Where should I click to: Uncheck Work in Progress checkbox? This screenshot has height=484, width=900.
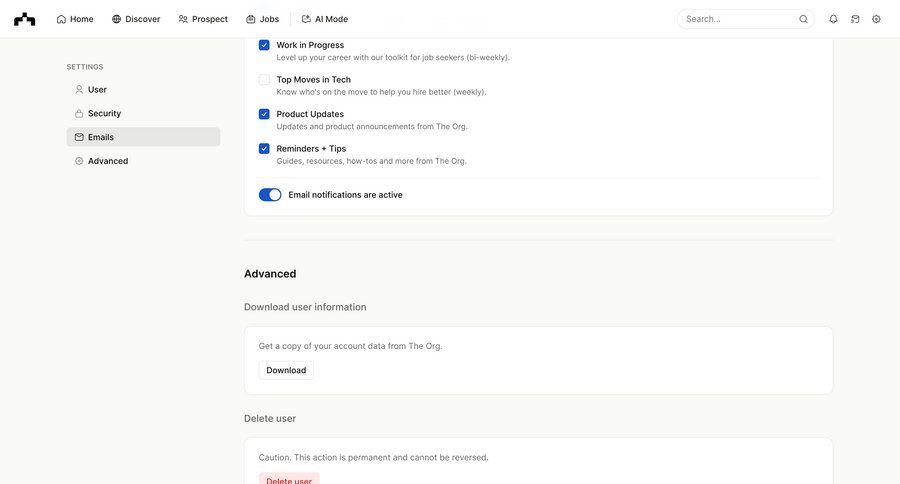click(264, 45)
